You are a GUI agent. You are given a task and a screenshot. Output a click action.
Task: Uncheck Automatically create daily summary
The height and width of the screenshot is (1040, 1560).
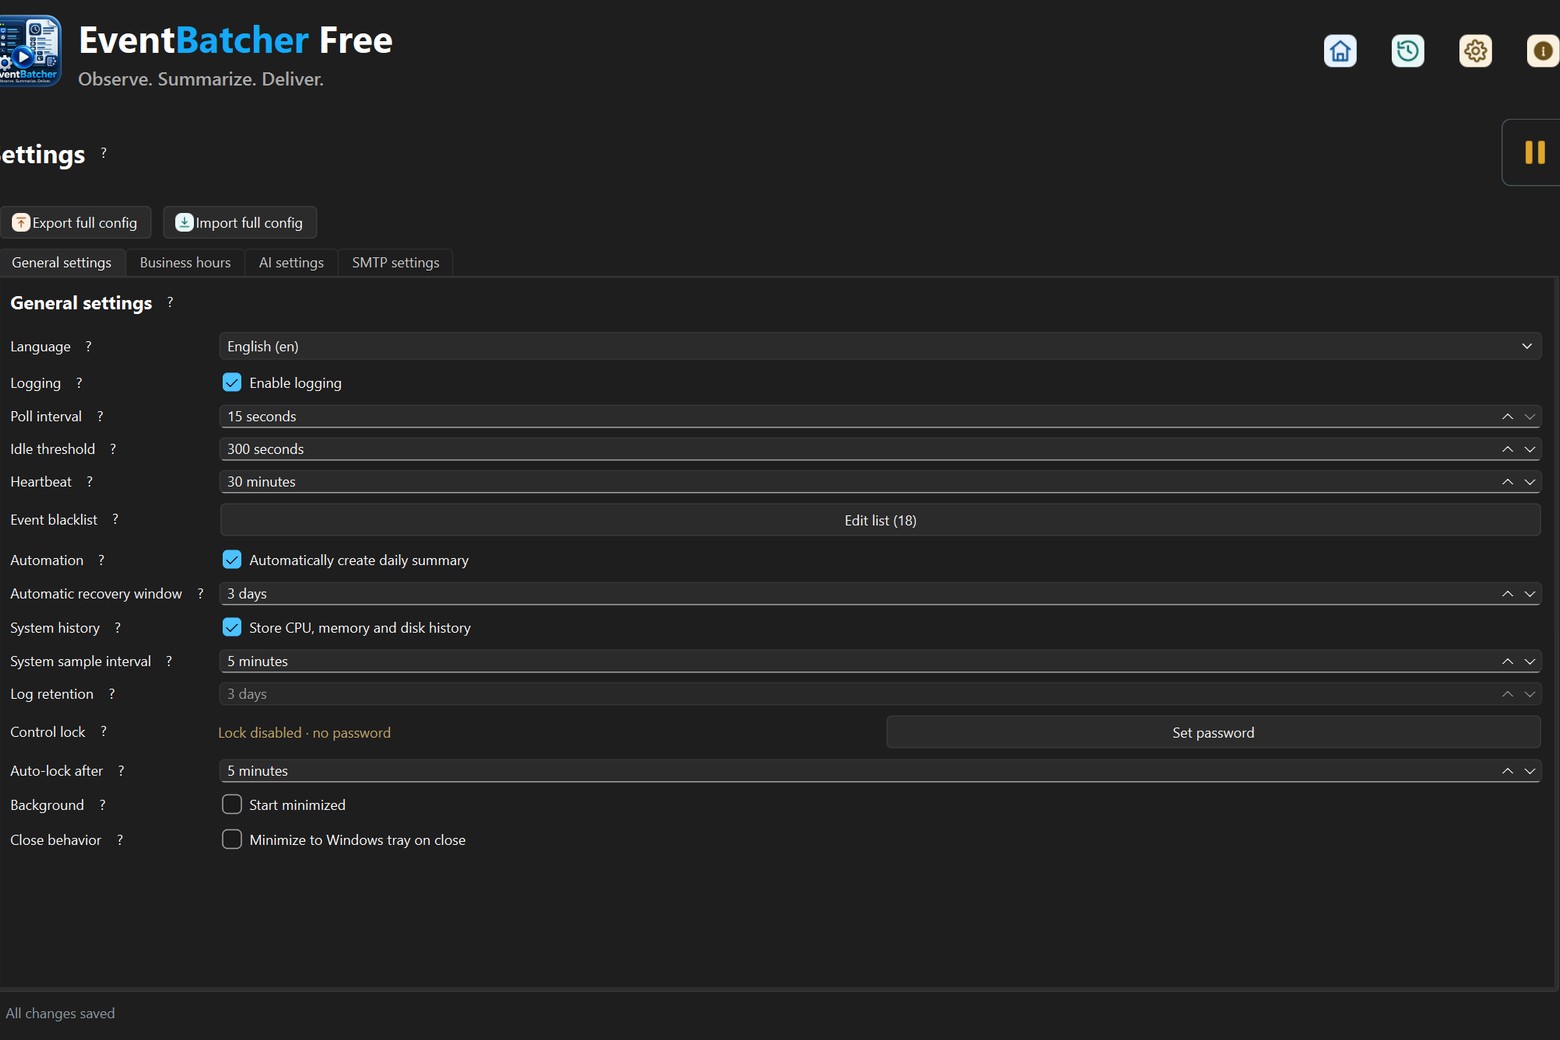click(232, 560)
